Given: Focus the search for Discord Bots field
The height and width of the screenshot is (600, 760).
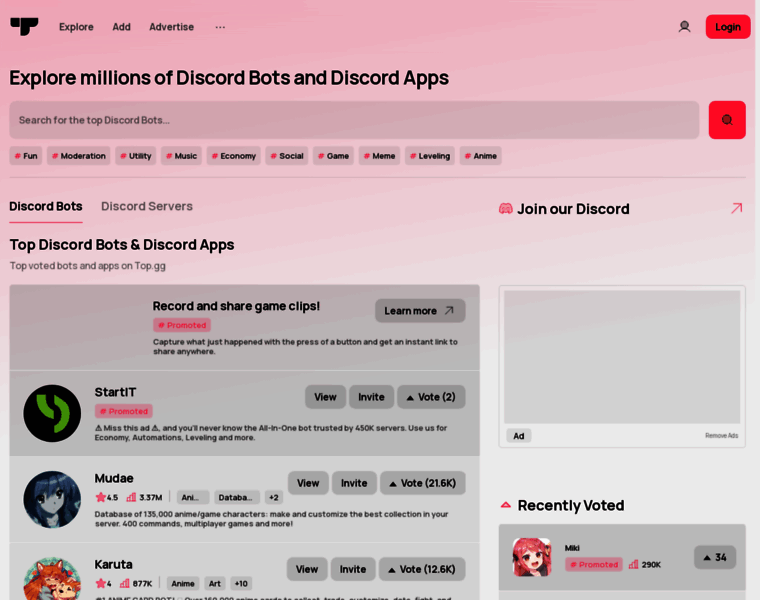Looking at the screenshot, I should (354, 120).
